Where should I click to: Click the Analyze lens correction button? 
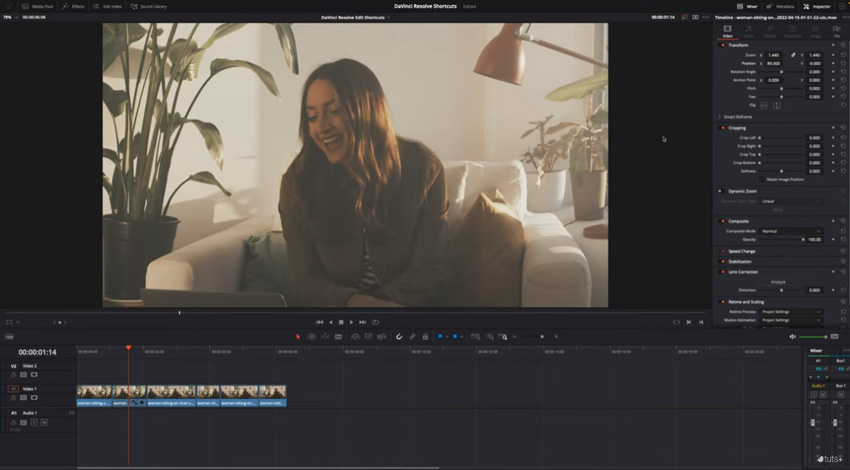pyautogui.click(x=778, y=282)
